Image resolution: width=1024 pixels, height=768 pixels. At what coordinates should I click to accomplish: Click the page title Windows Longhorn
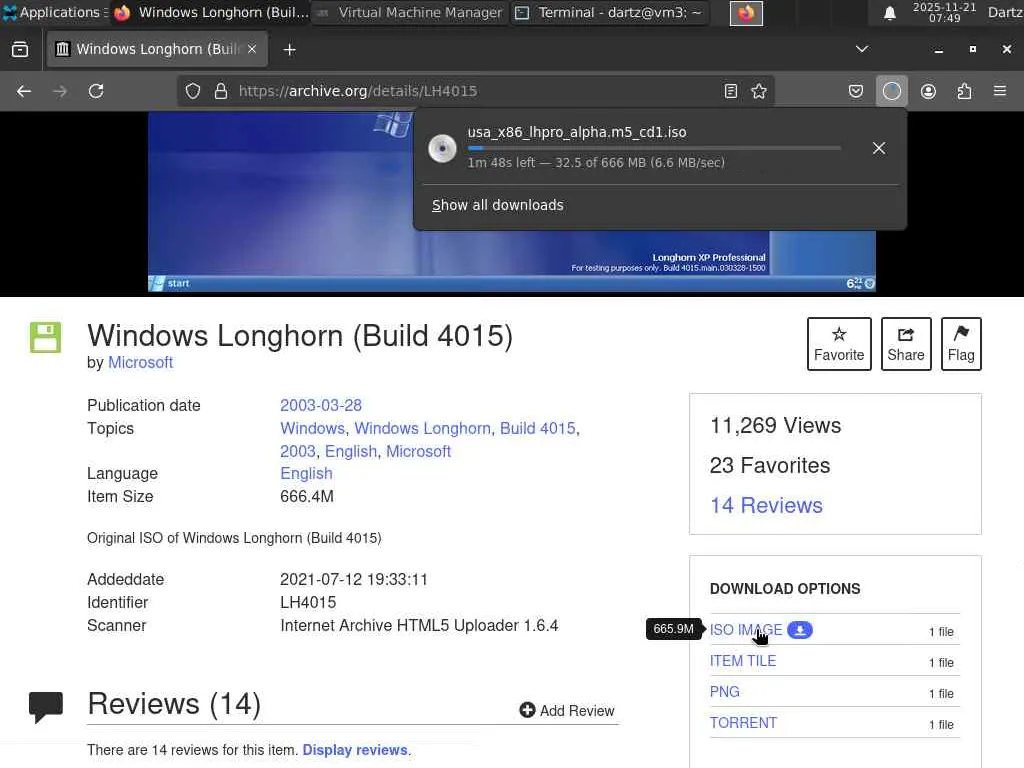tap(300, 336)
